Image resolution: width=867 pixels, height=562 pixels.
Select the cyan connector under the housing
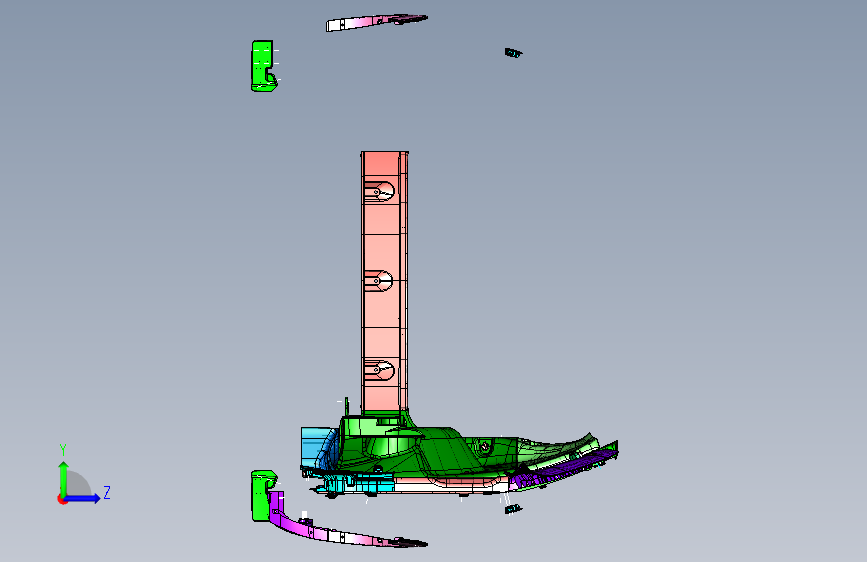click(x=359, y=484)
